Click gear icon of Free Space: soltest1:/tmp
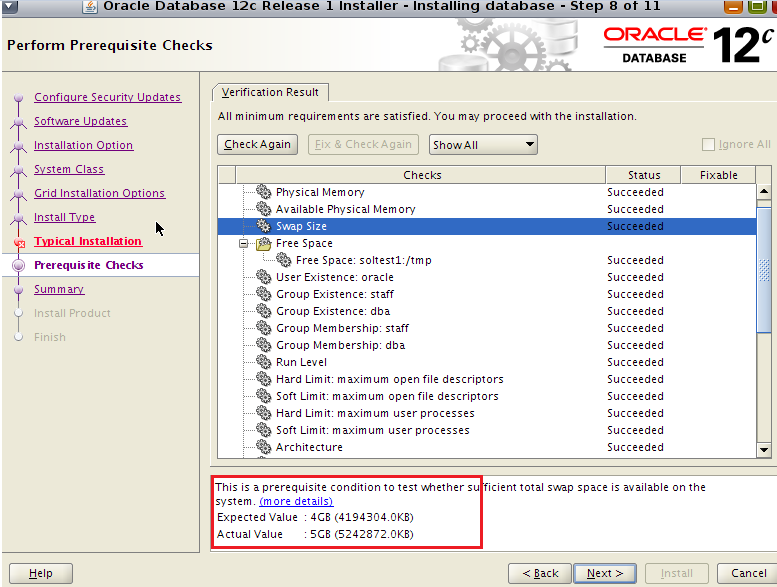The height and width of the screenshot is (587, 777). pos(283,260)
